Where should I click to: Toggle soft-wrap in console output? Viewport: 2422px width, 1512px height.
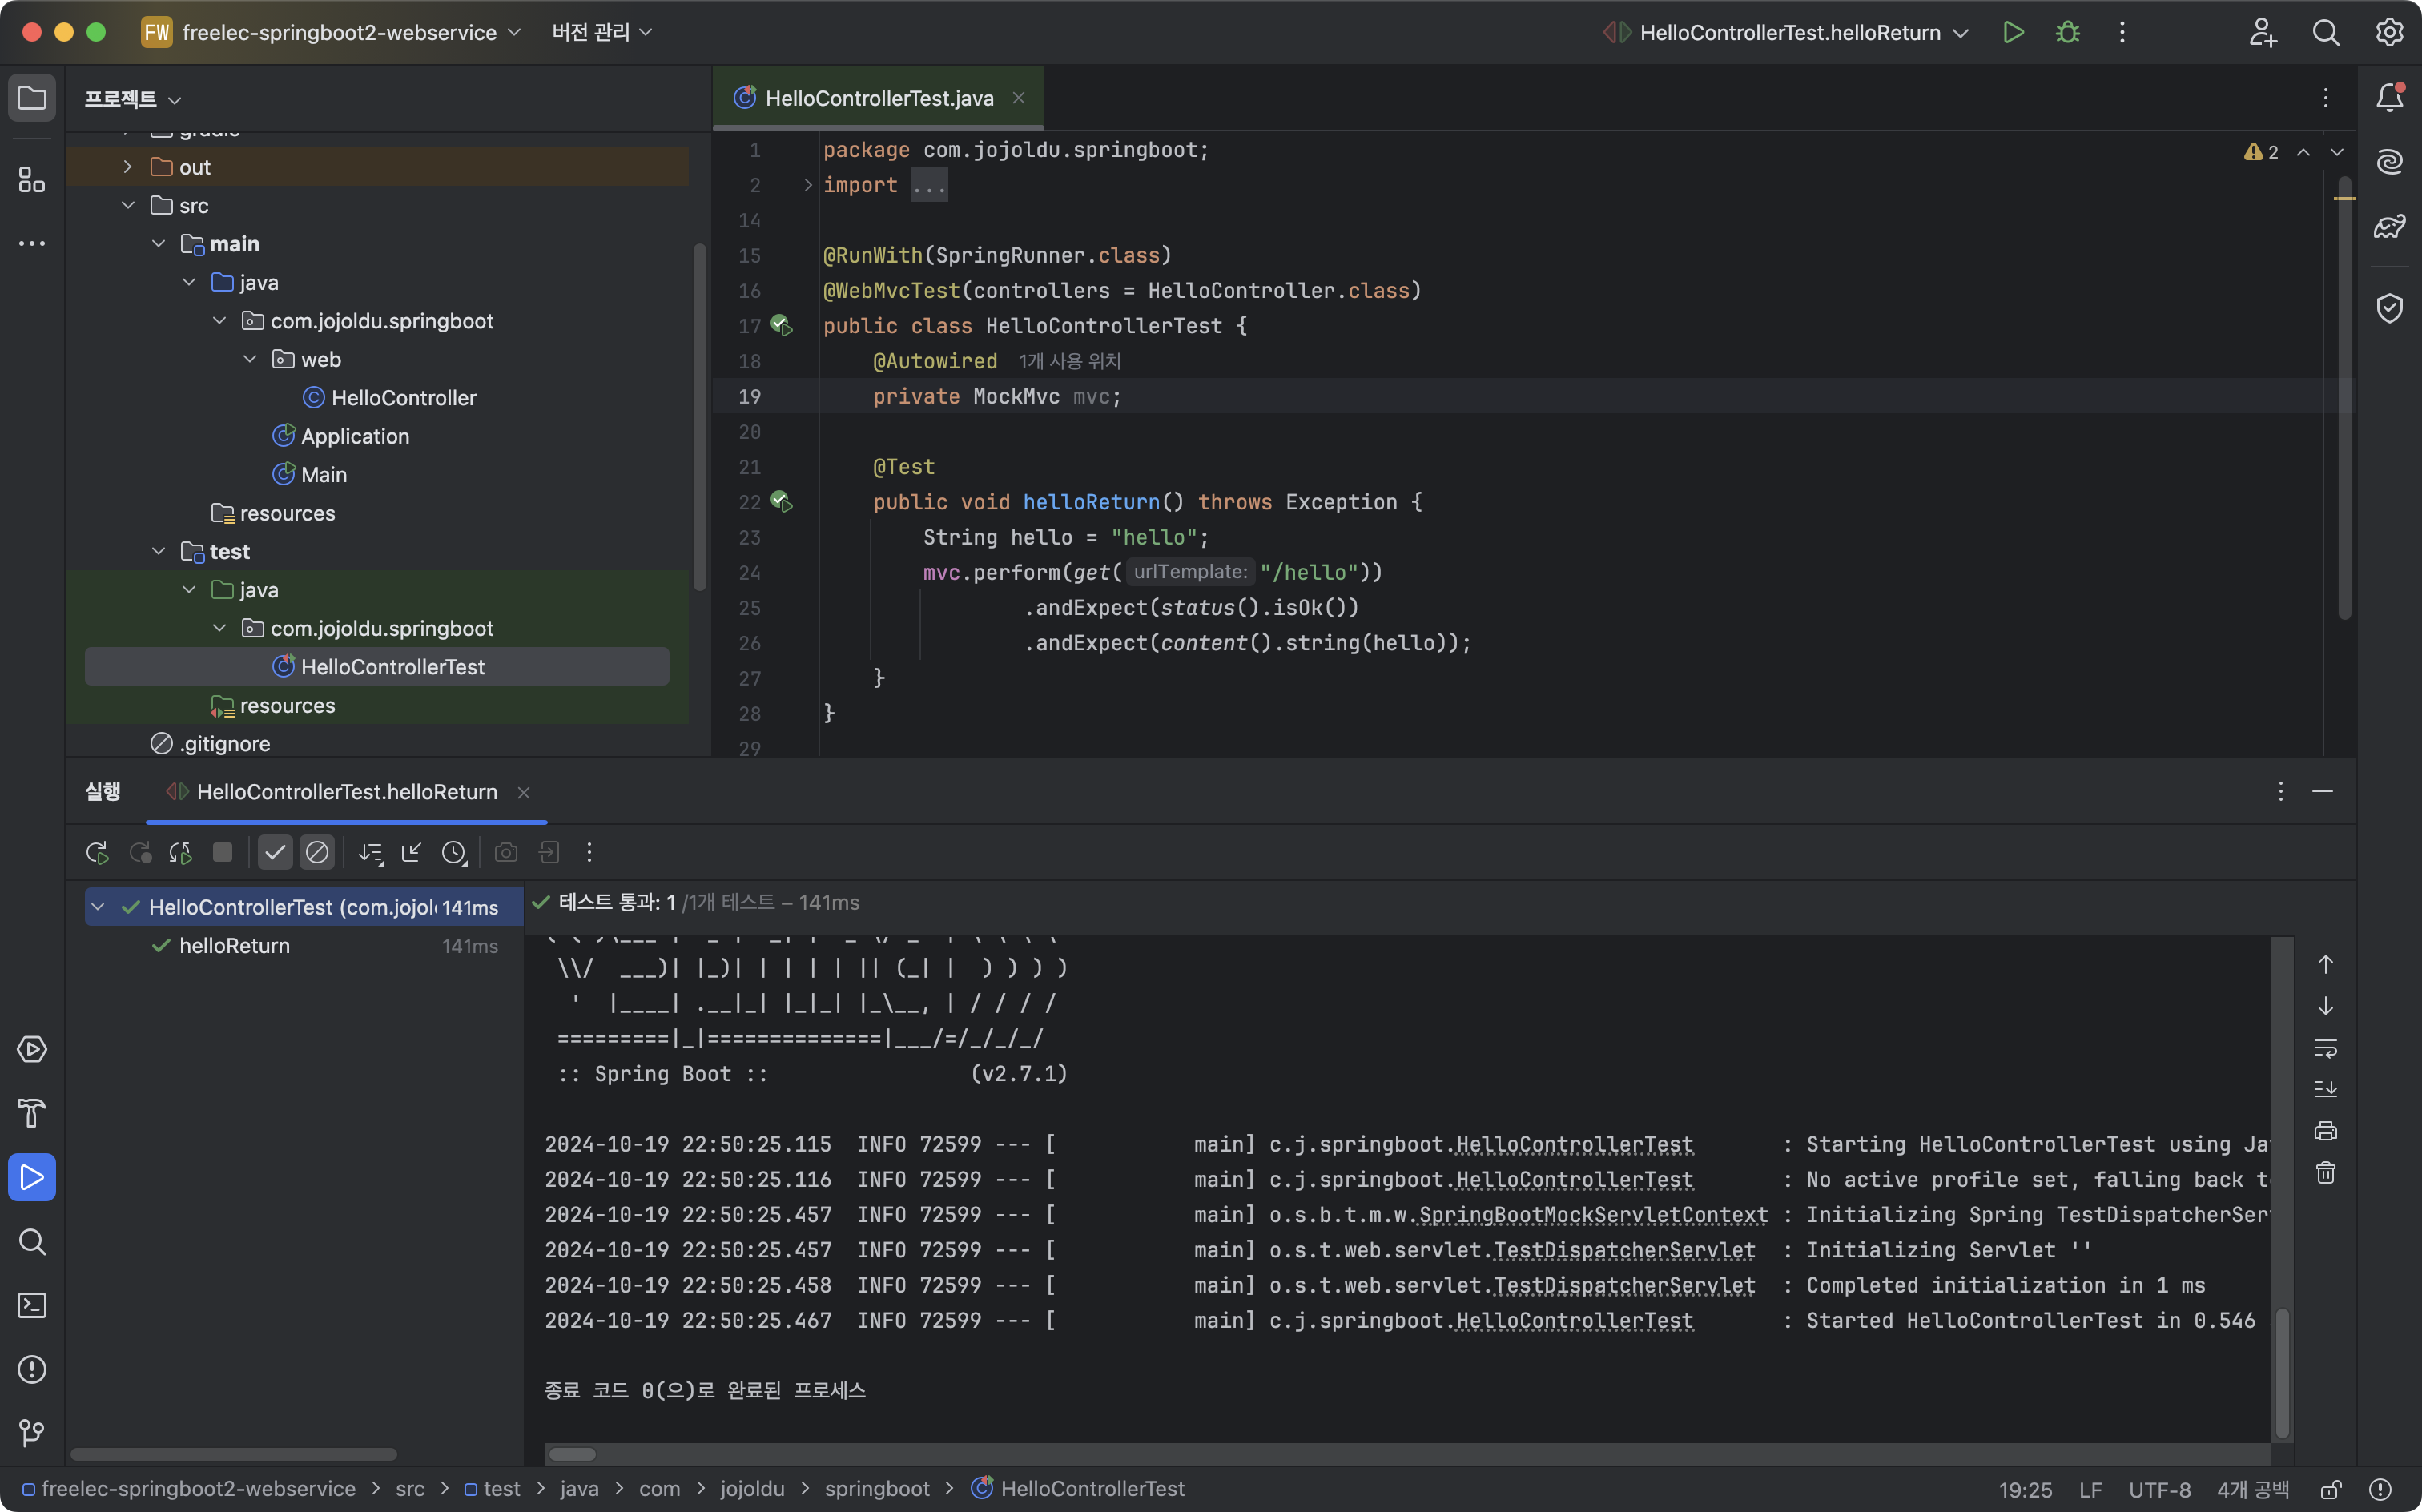click(x=2325, y=1048)
